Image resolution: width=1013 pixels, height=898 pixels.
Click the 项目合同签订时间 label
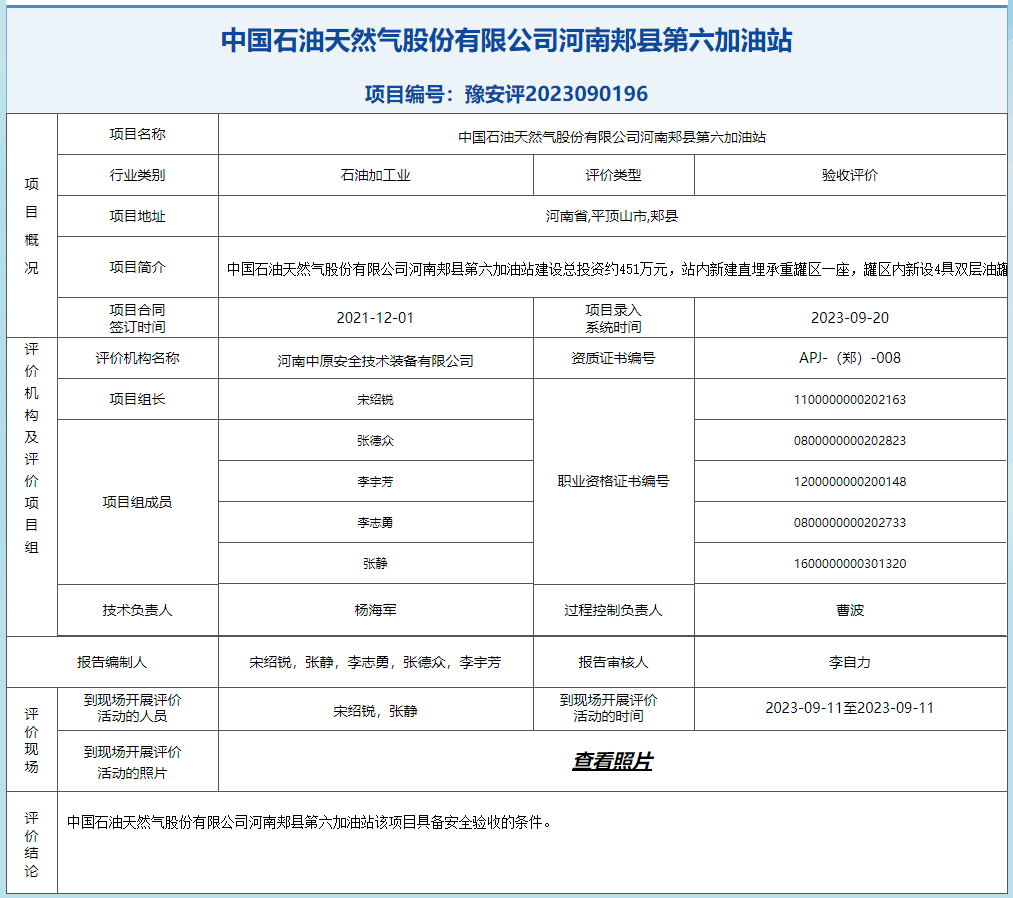coord(138,318)
